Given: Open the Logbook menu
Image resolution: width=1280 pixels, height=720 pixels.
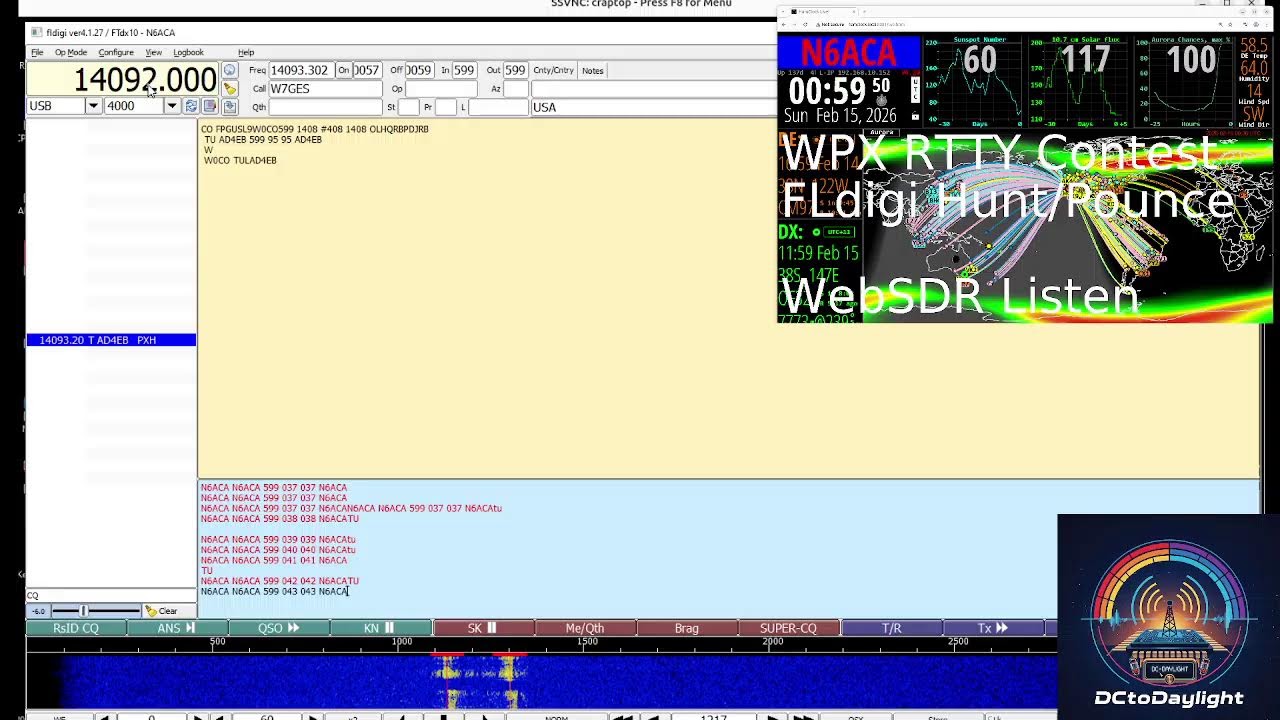Looking at the screenshot, I should point(188,52).
